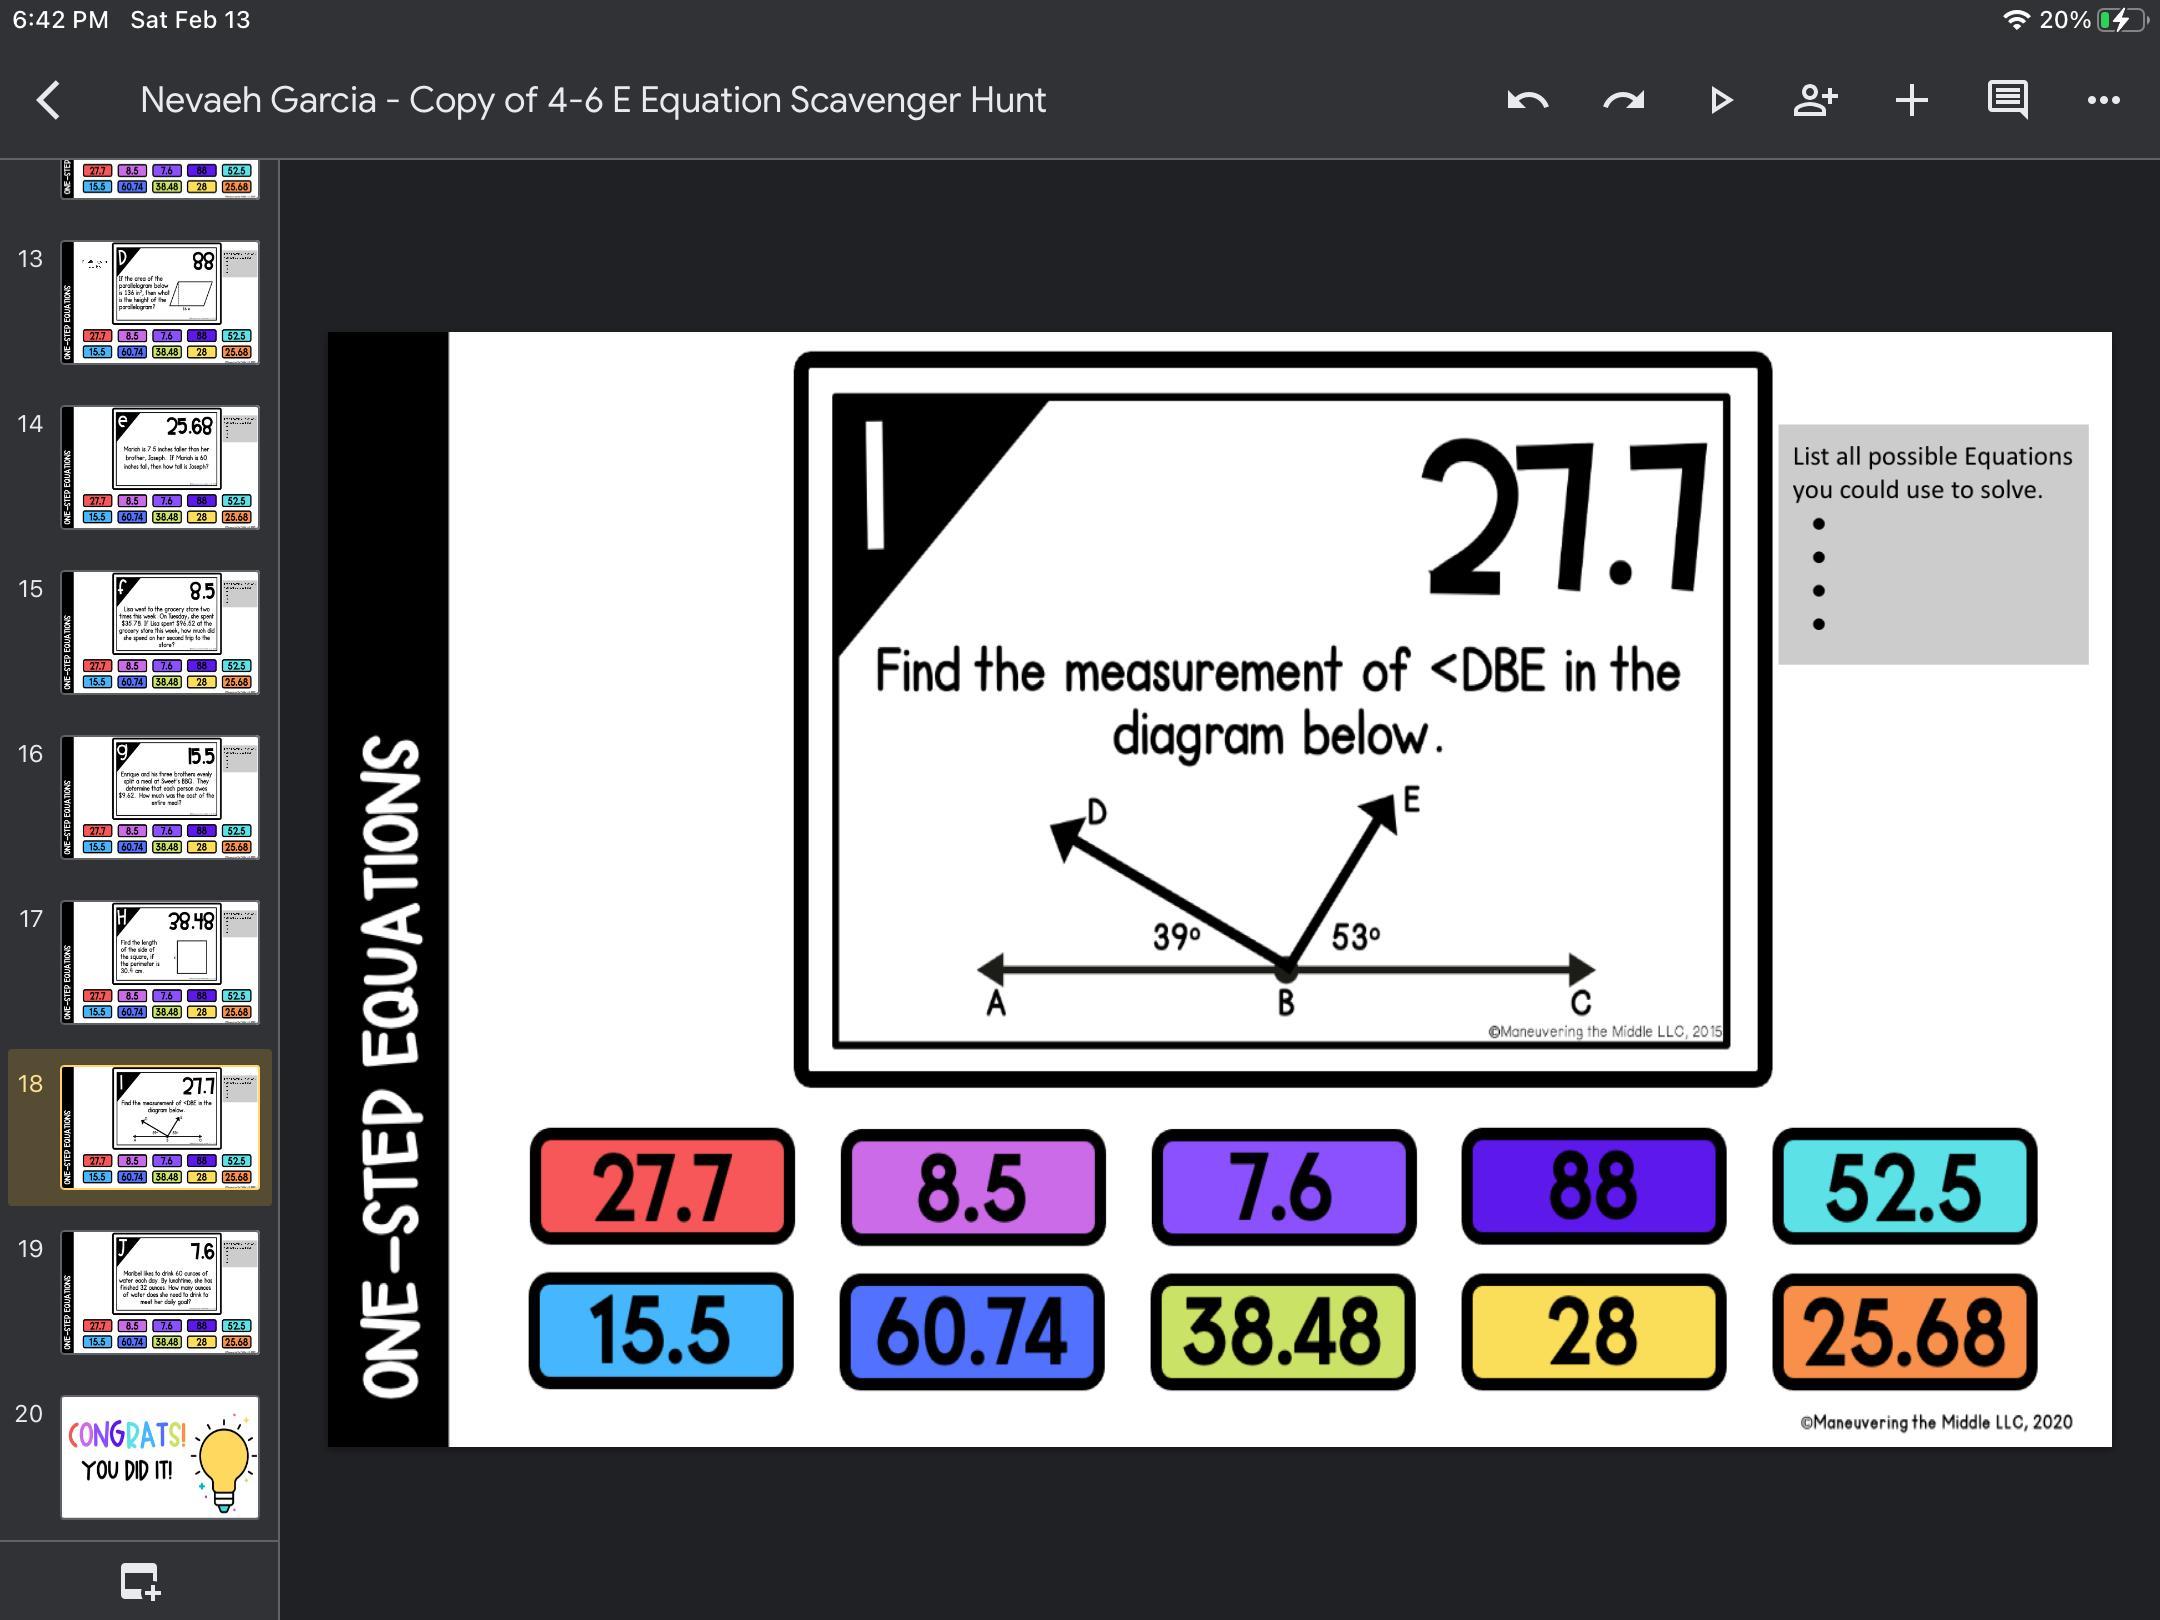Add new slide using bottom-left icon
This screenshot has width=2160, height=1620.
point(140,1581)
